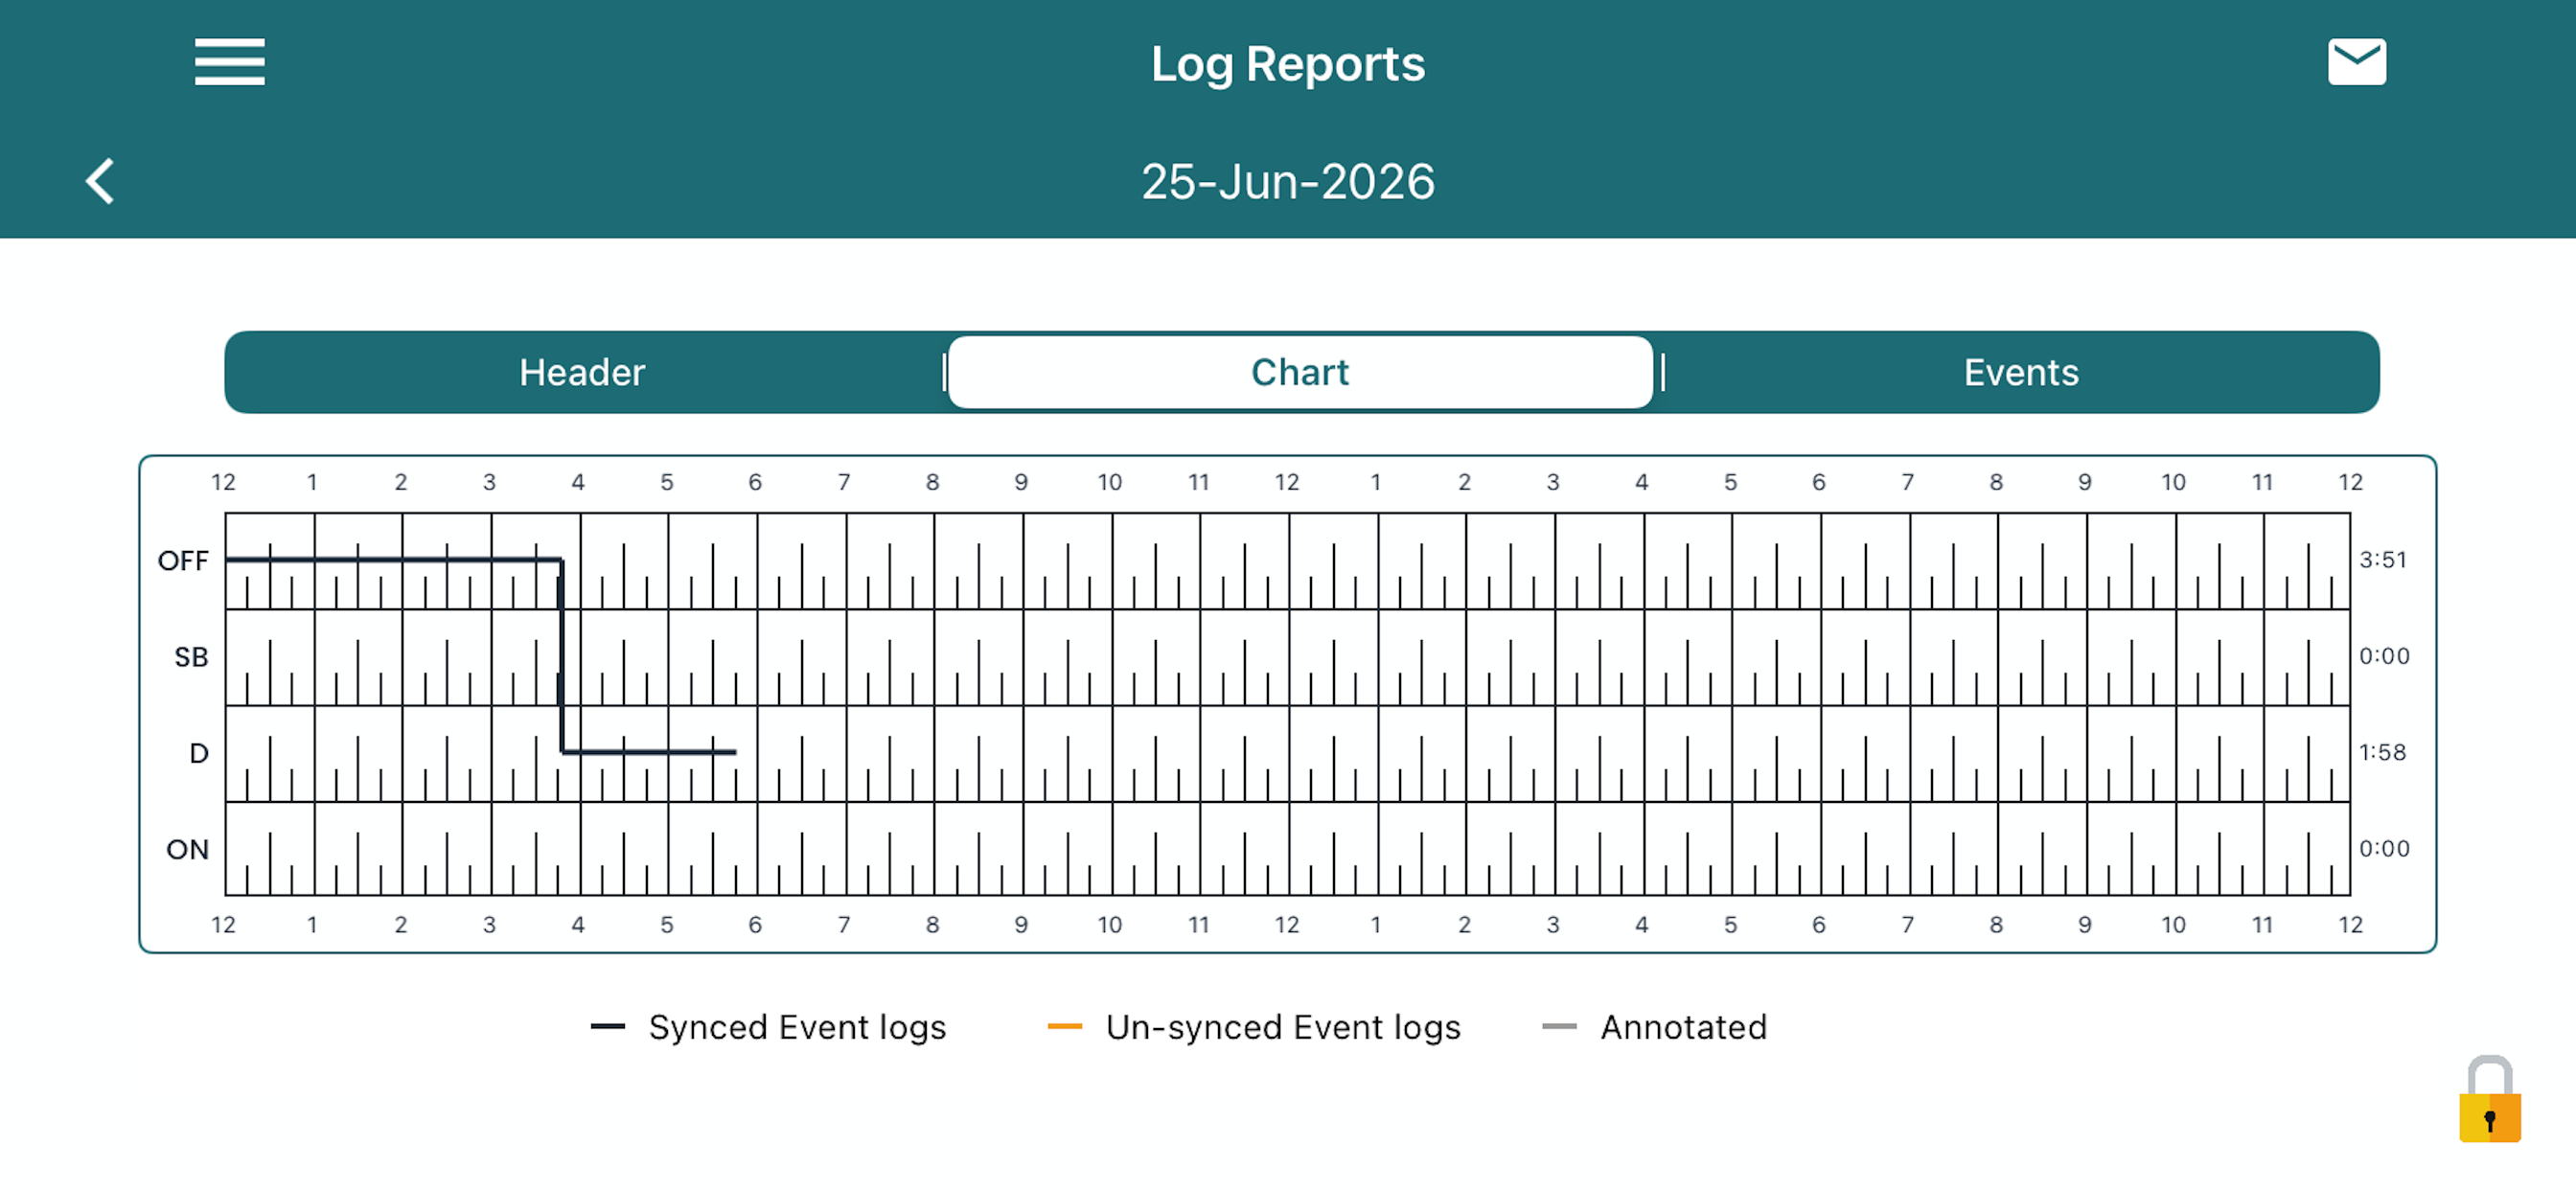Tap the 0:00 on-duty total

(2384, 849)
